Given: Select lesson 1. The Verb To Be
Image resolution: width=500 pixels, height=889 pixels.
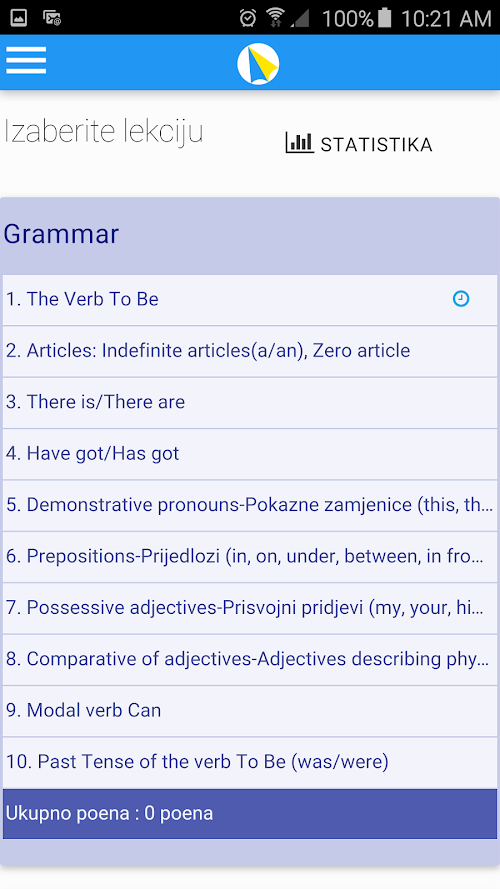Looking at the screenshot, I should pyautogui.click(x=250, y=300).
